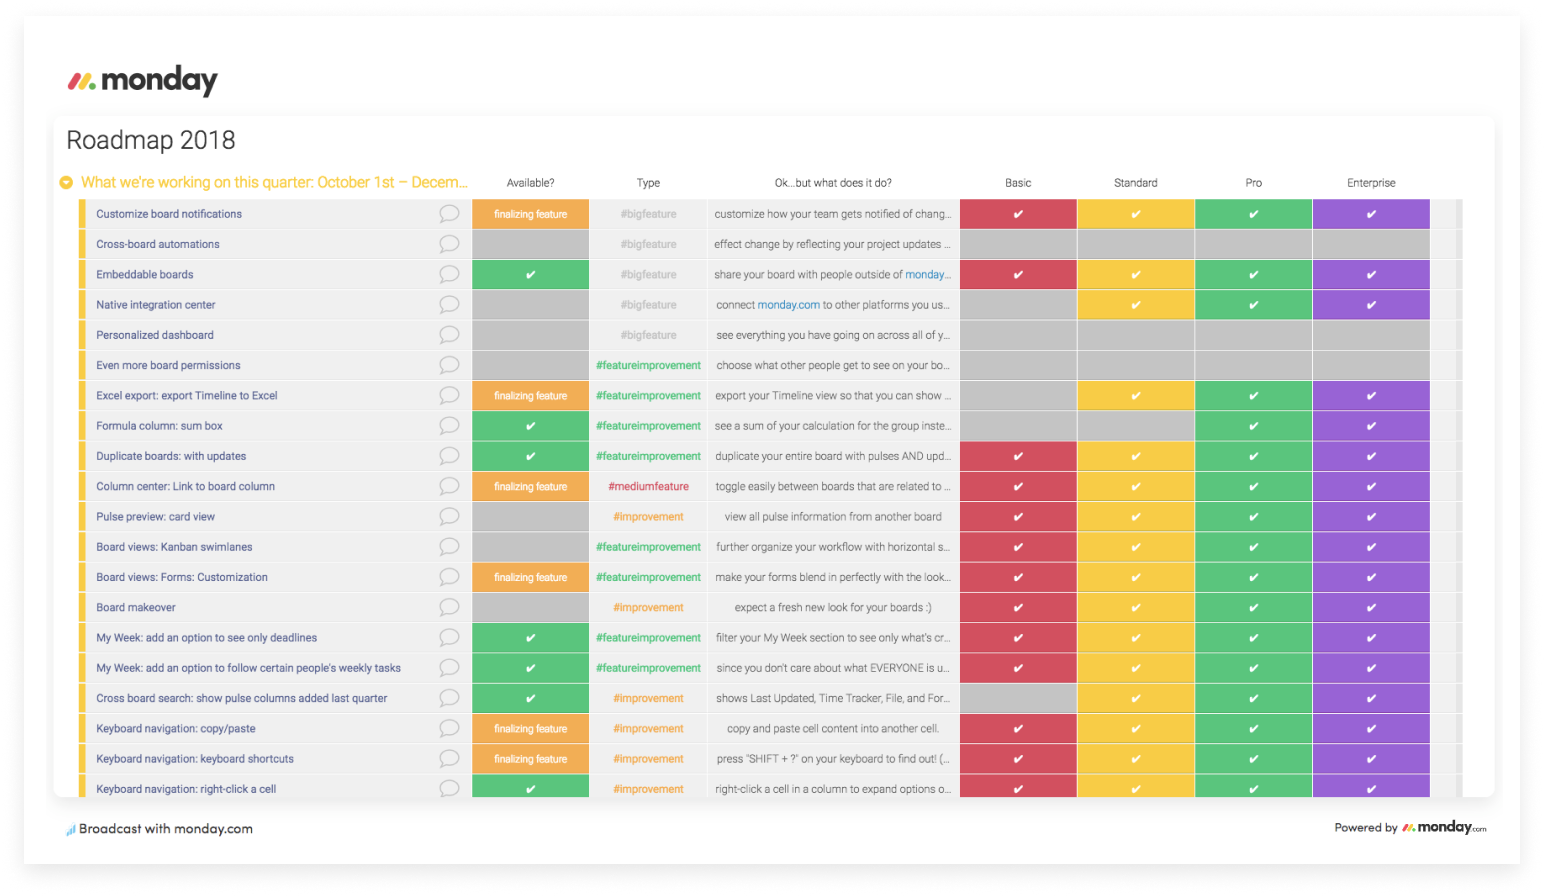Image resolution: width=1544 pixels, height=896 pixels.
Task: Open comments for Keyboard navigation: keyboard shortcuts
Action: pyautogui.click(x=449, y=759)
